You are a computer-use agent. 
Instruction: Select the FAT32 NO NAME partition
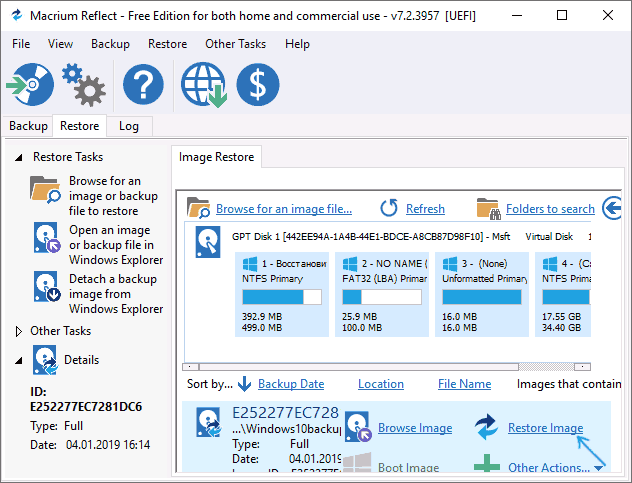coord(384,292)
